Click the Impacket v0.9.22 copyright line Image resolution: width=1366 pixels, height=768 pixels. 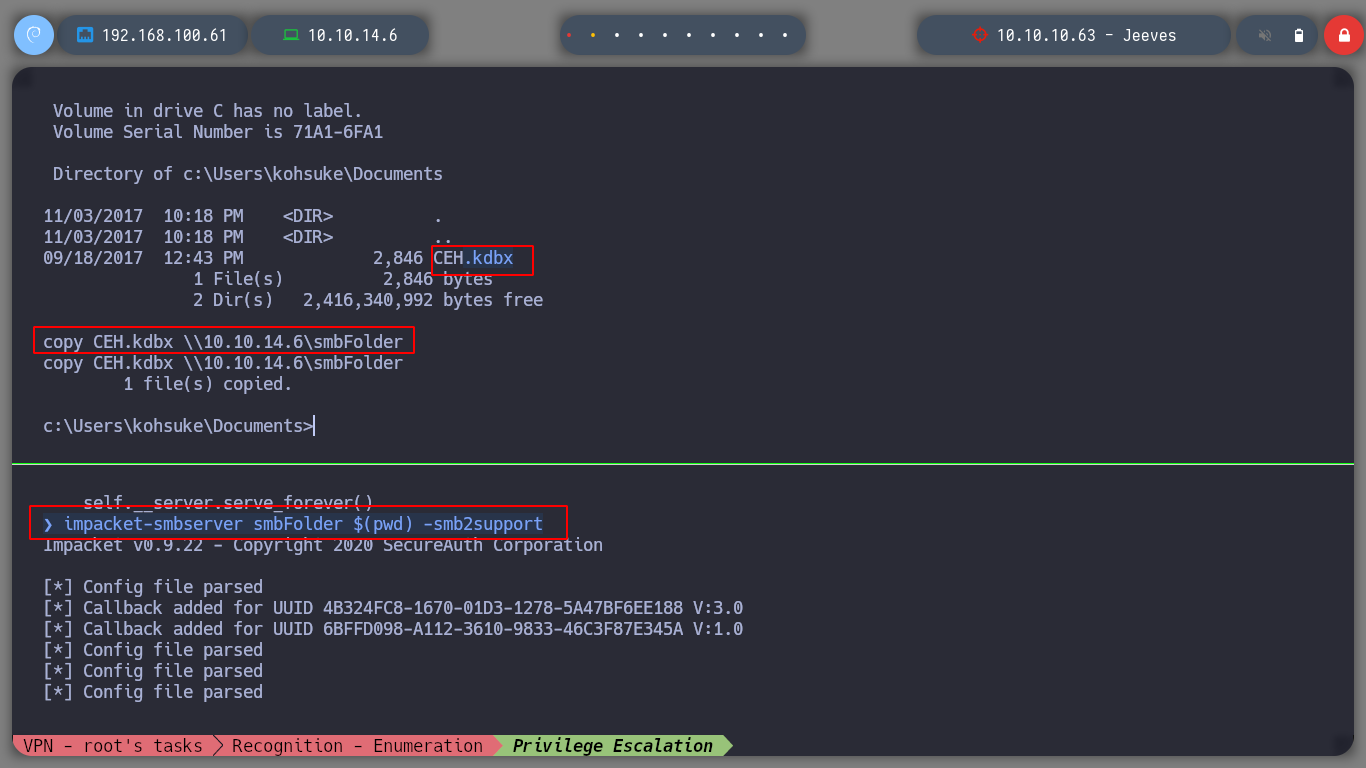coord(323,545)
